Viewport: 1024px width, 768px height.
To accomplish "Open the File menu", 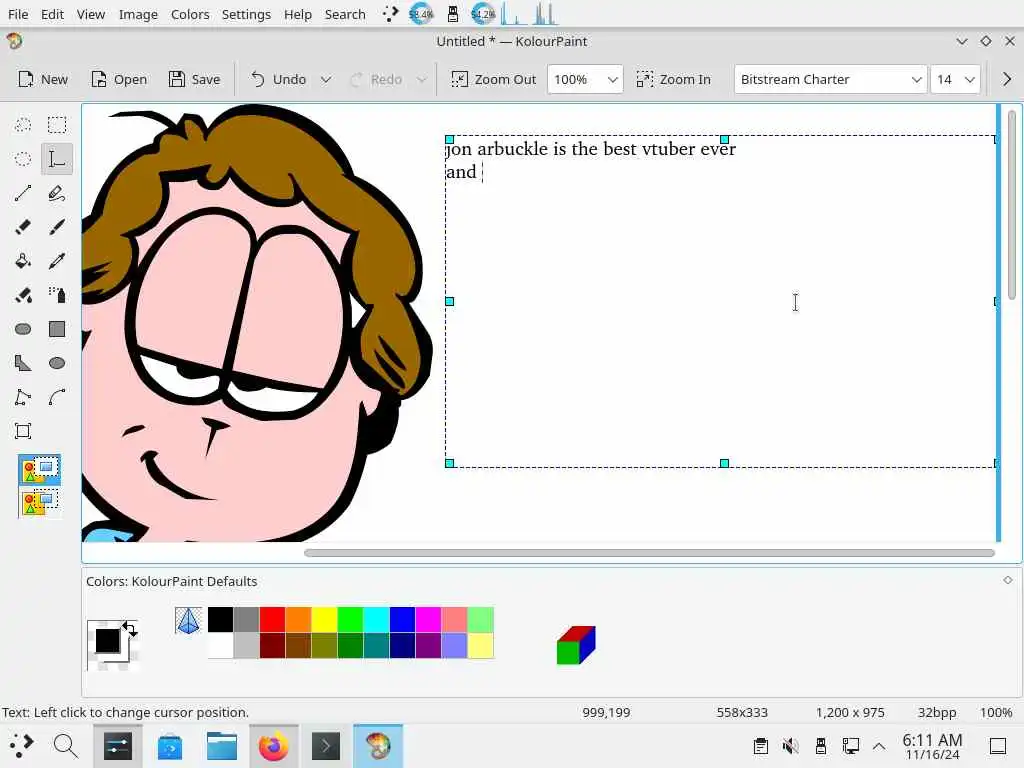I will [18, 14].
